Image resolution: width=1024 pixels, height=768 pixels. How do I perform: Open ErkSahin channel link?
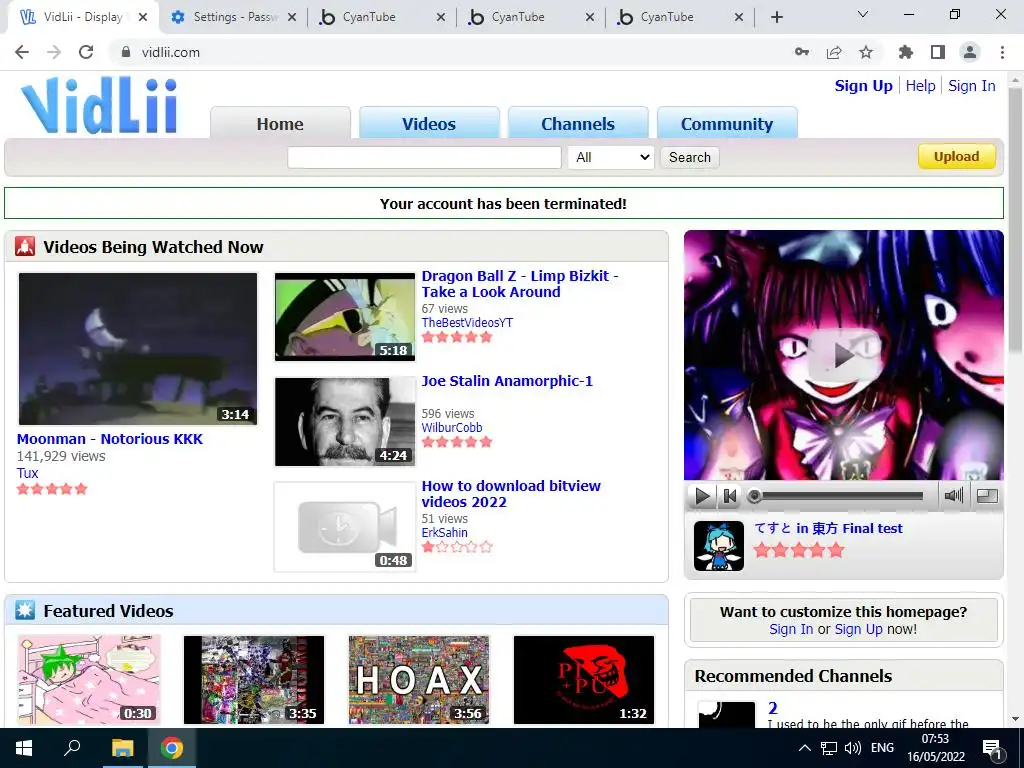click(445, 533)
